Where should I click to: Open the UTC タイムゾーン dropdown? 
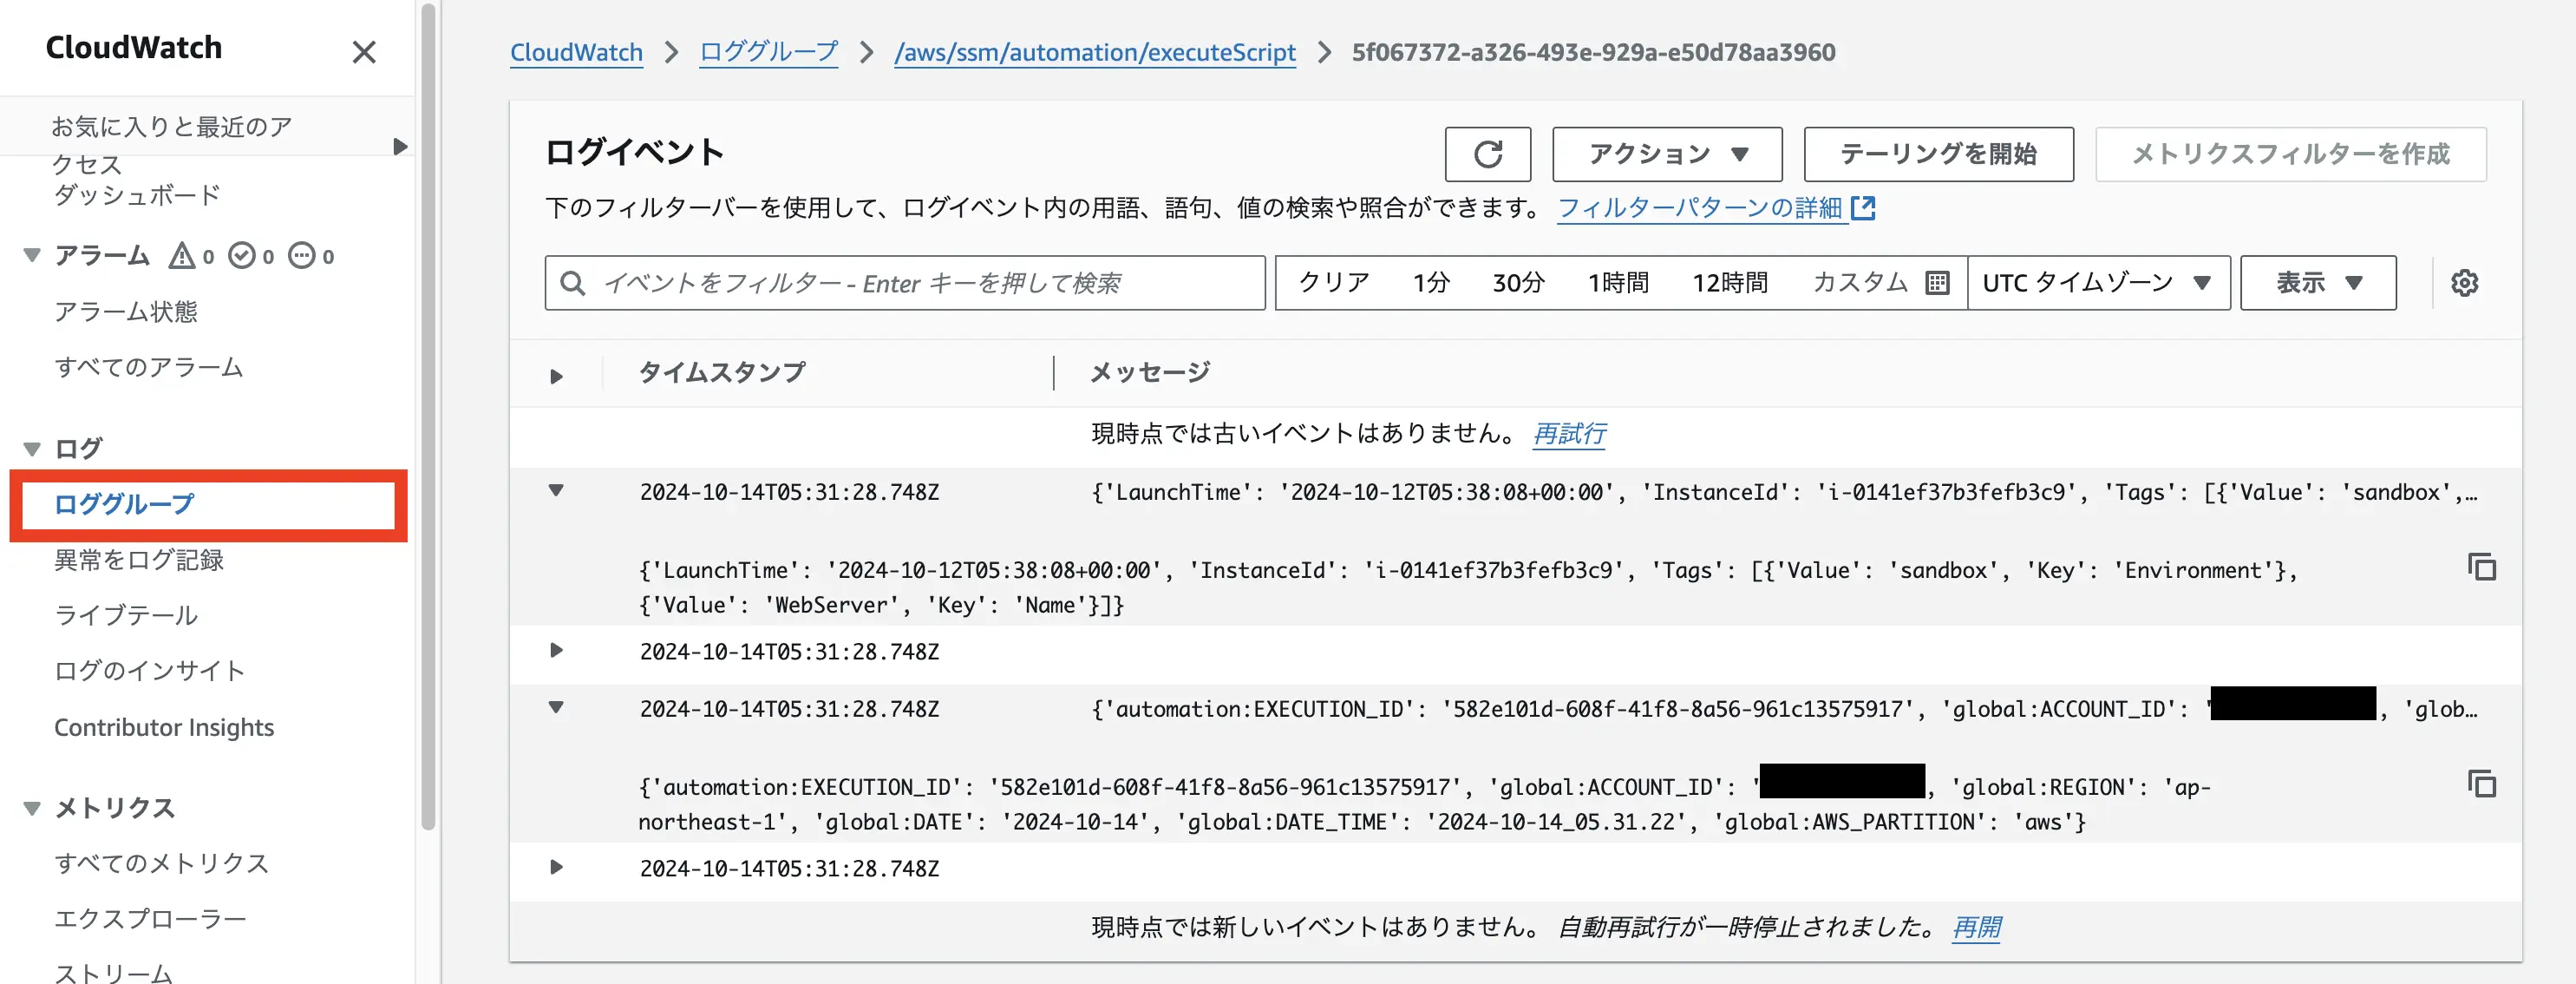tap(2097, 282)
